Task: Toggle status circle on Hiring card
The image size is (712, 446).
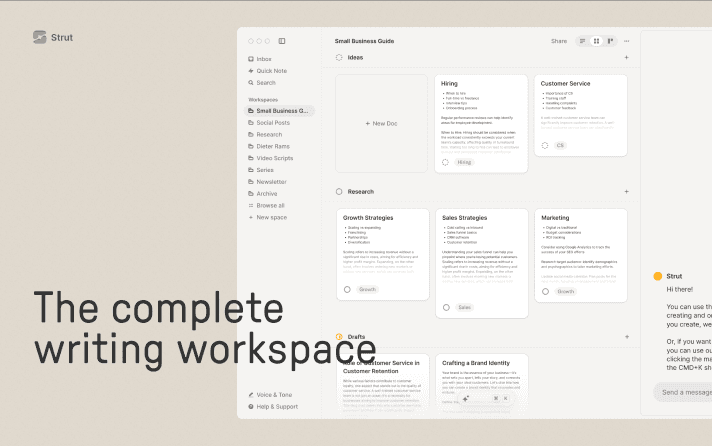Action: [445, 162]
